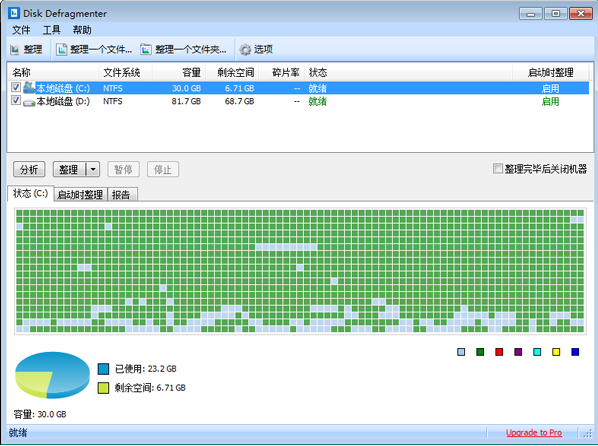Select the 本地磁盘 (D:) row name
The height and width of the screenshot is (446, 598).
[63, 101]
